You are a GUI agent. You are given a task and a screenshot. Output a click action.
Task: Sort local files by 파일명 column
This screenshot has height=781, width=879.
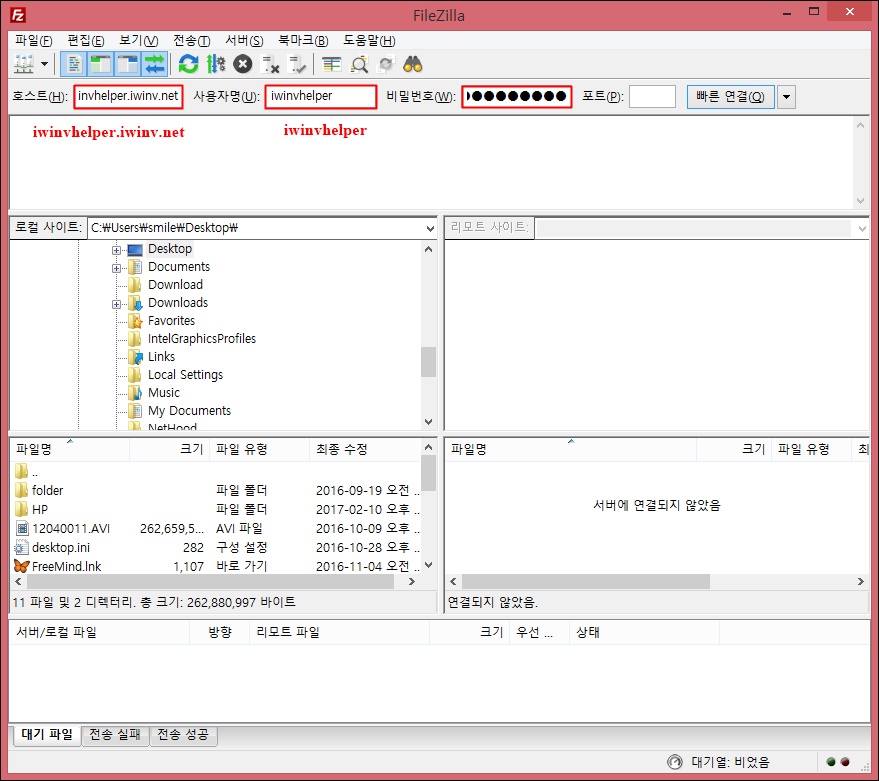pos(70,449)
